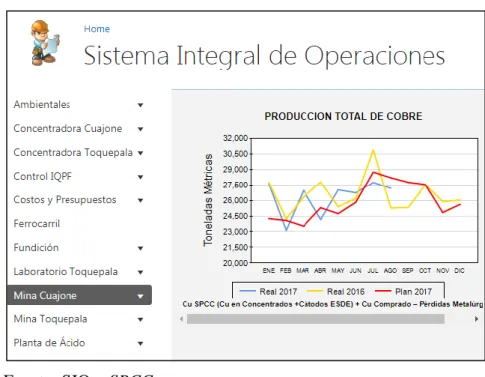Expand the Mina Toquepala dropdown arrow
This screenshot has width=485, height=377.
point(140,320)
